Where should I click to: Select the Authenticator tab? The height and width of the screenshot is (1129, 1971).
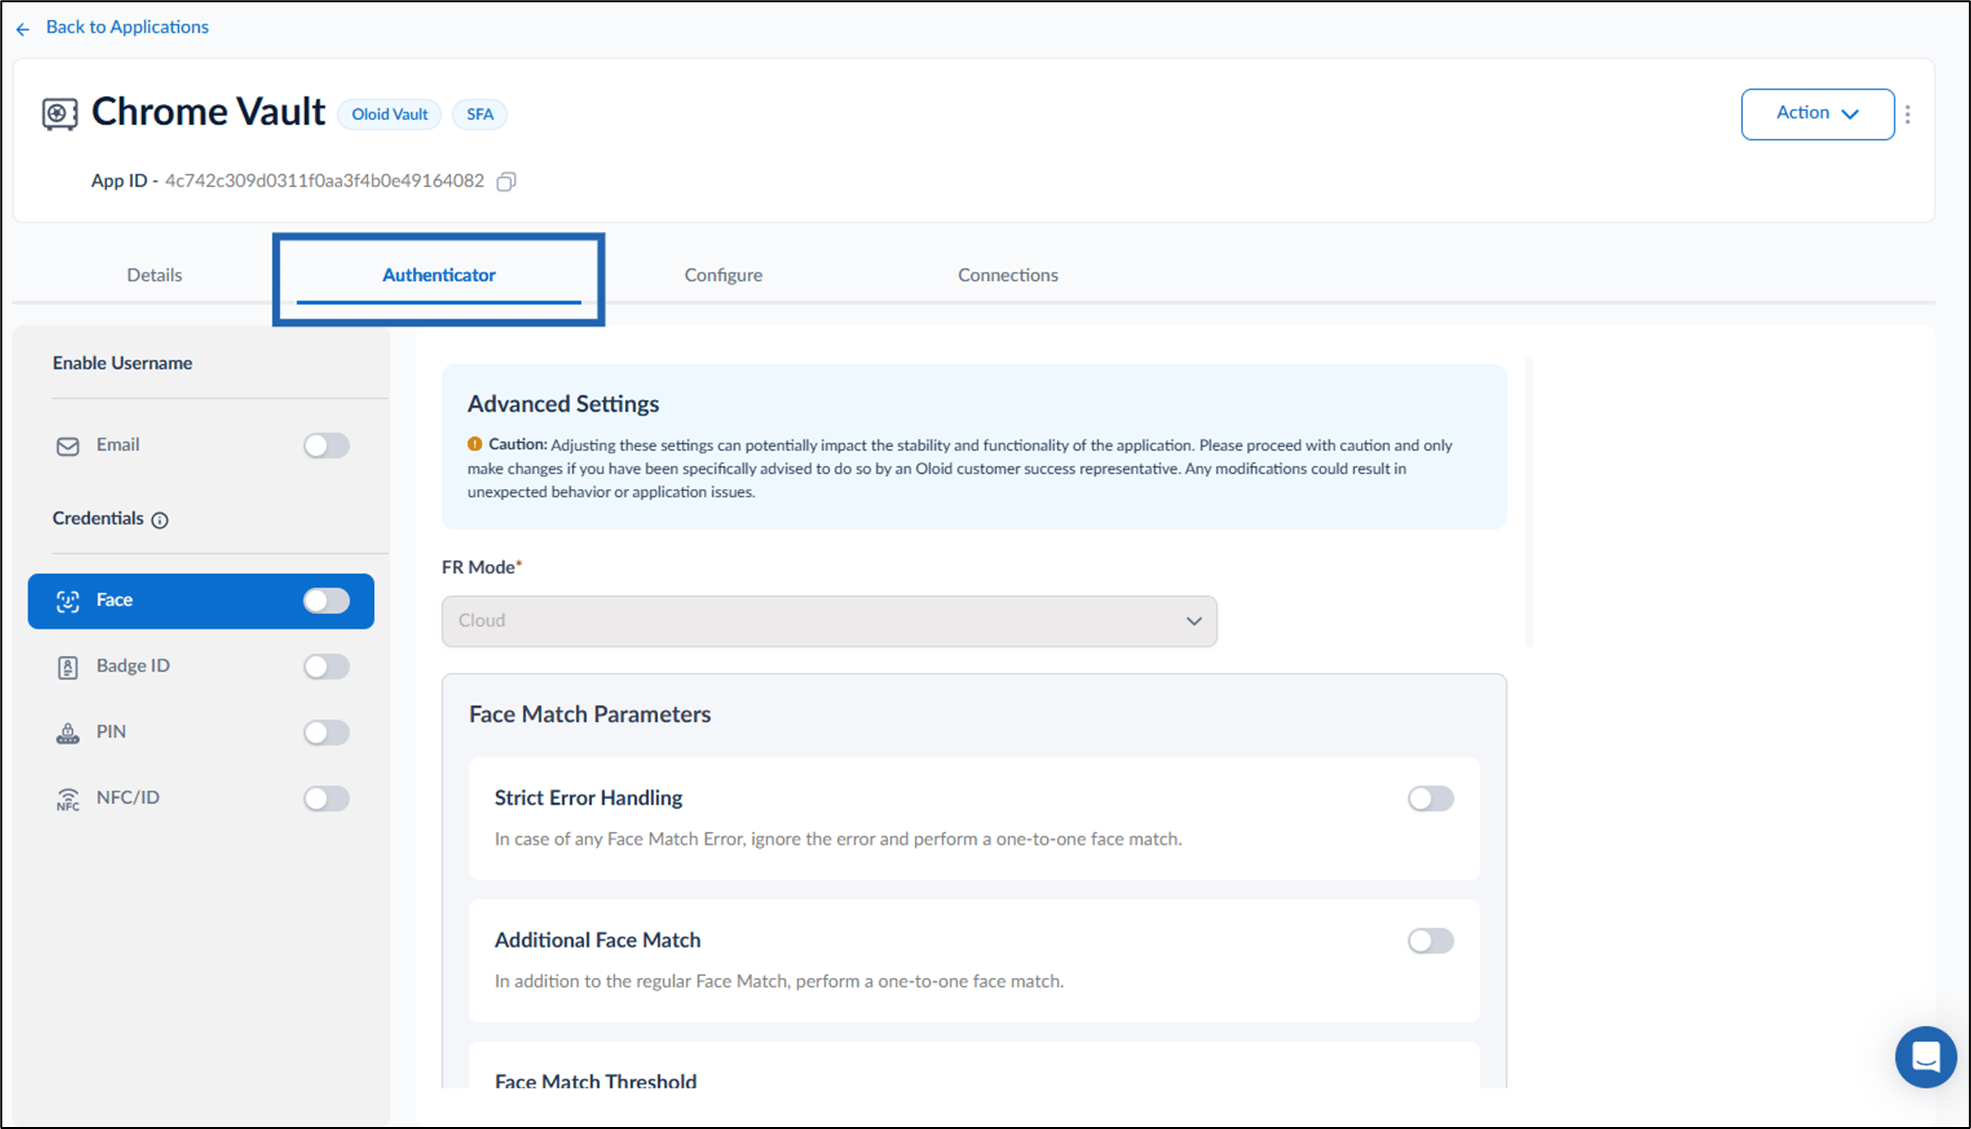pos(439,275)
